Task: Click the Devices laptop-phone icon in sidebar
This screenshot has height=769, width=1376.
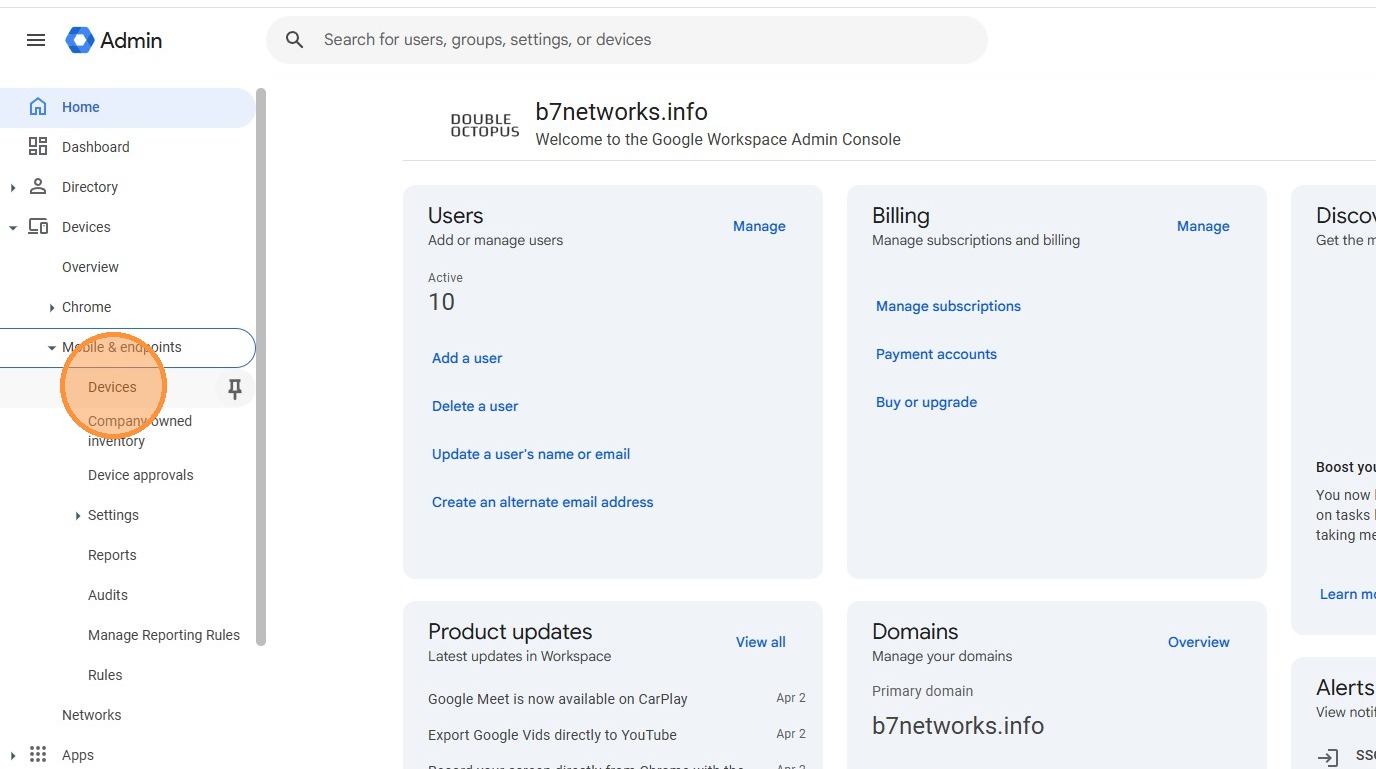Action: (38, 227)
